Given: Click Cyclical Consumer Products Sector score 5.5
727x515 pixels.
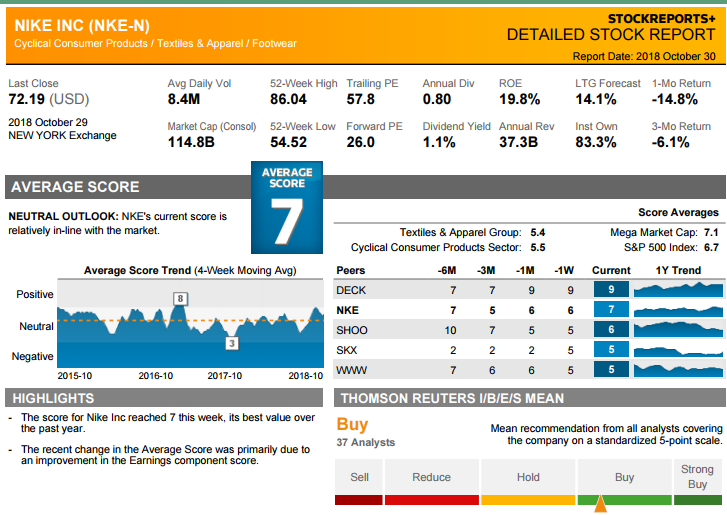Looking at the screenshot, I should 538,248.
